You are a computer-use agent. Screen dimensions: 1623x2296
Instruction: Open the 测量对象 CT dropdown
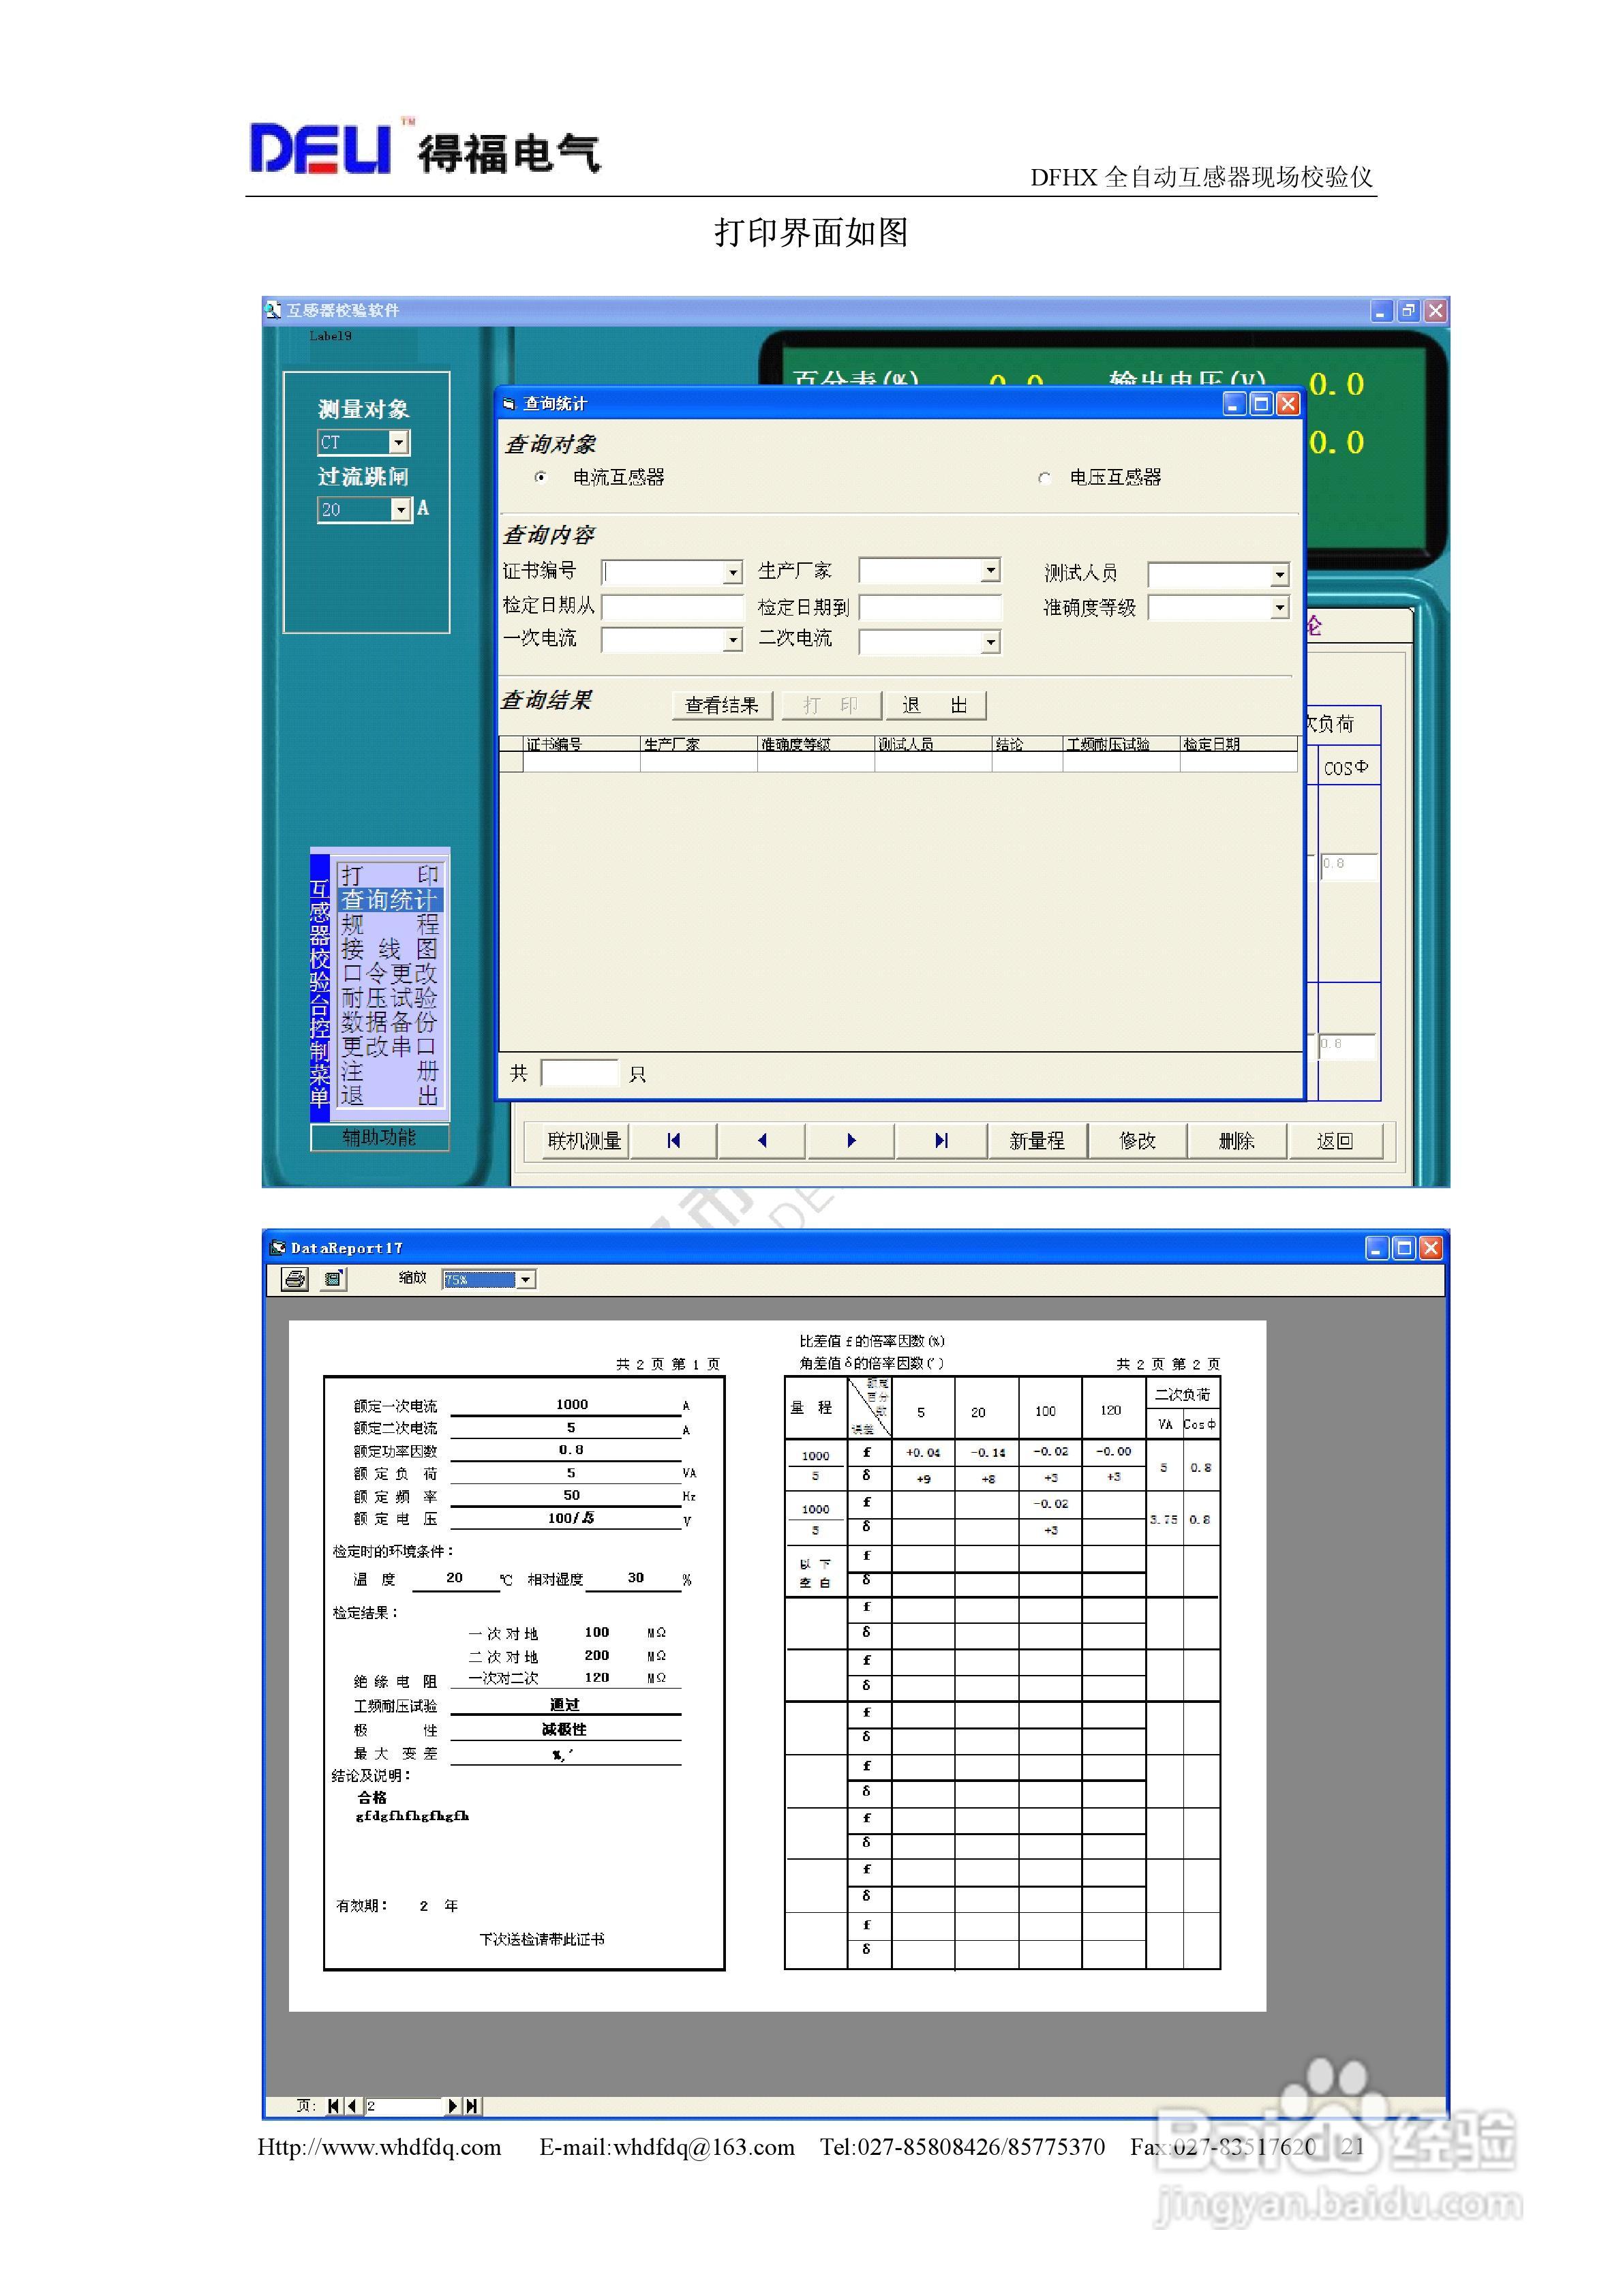pos(398,442)
